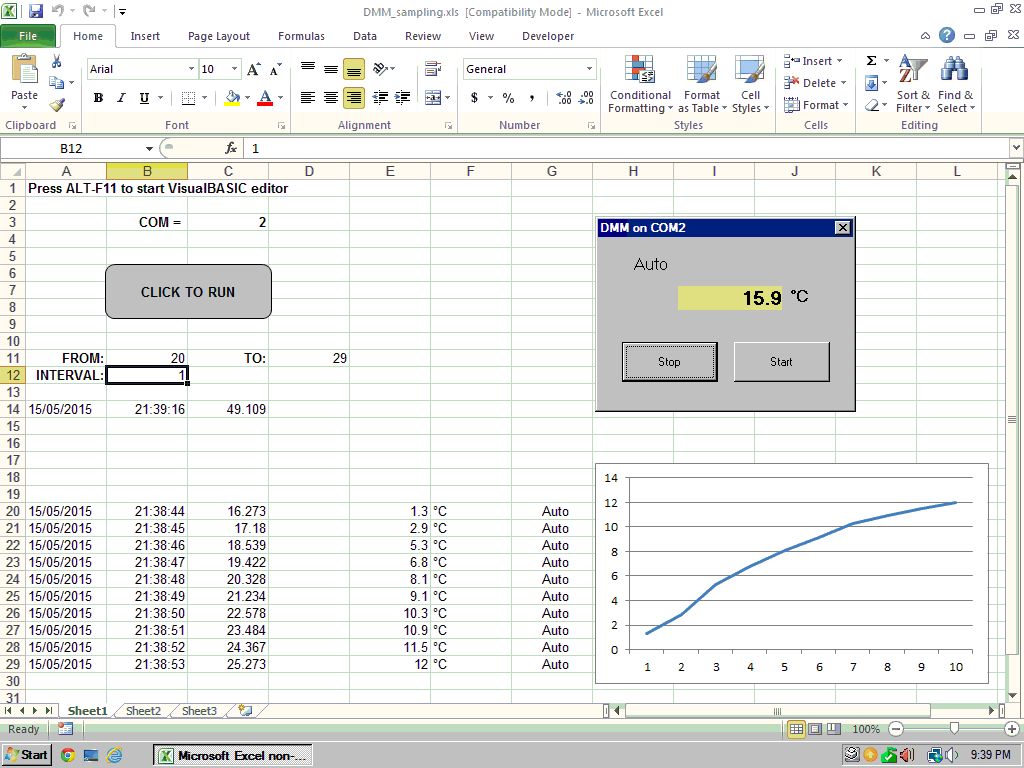
Task: Toggle Align Text Right
Action: [353, 98]
